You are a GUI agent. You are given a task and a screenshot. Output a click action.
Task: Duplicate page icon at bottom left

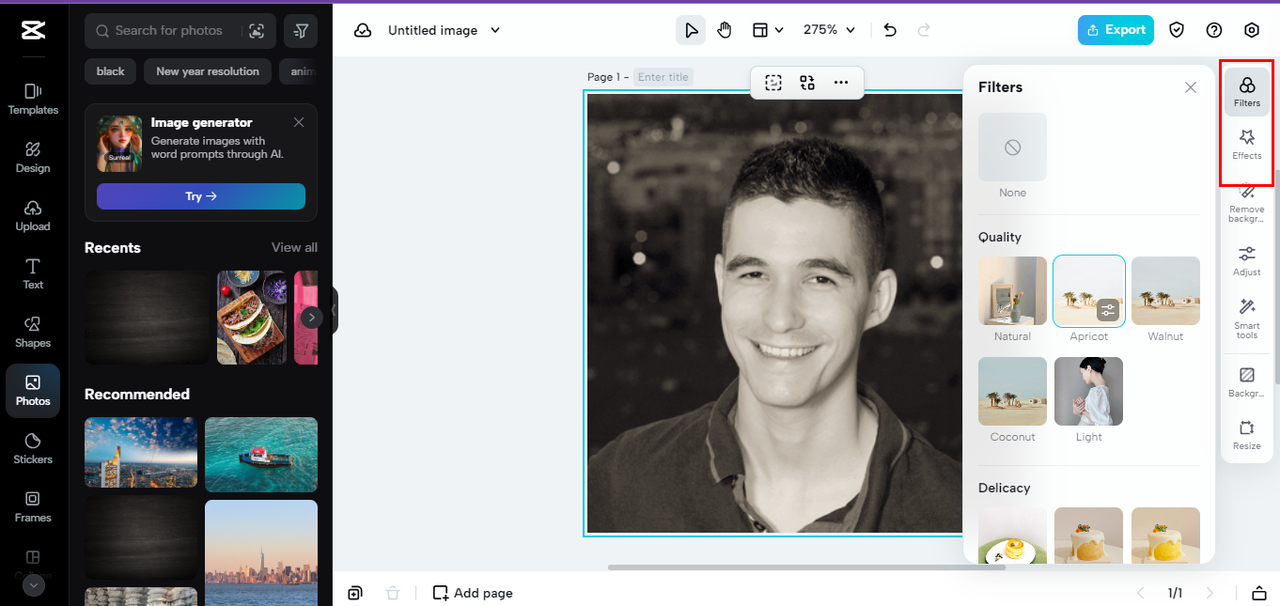[355, 593]
